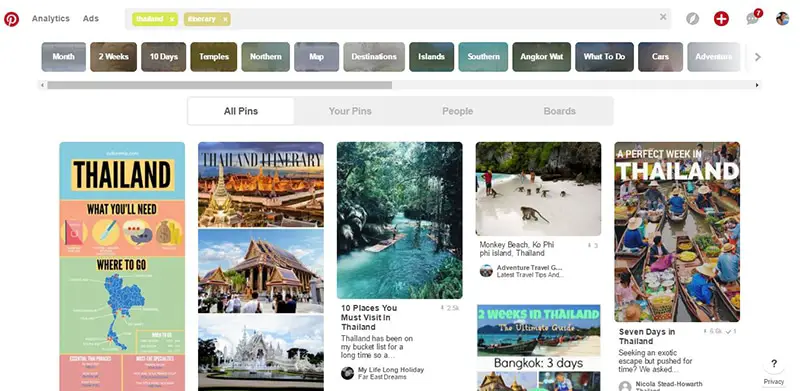Pick the Cars filter chip
The image size is (800, 391).
tap(660, 57)
